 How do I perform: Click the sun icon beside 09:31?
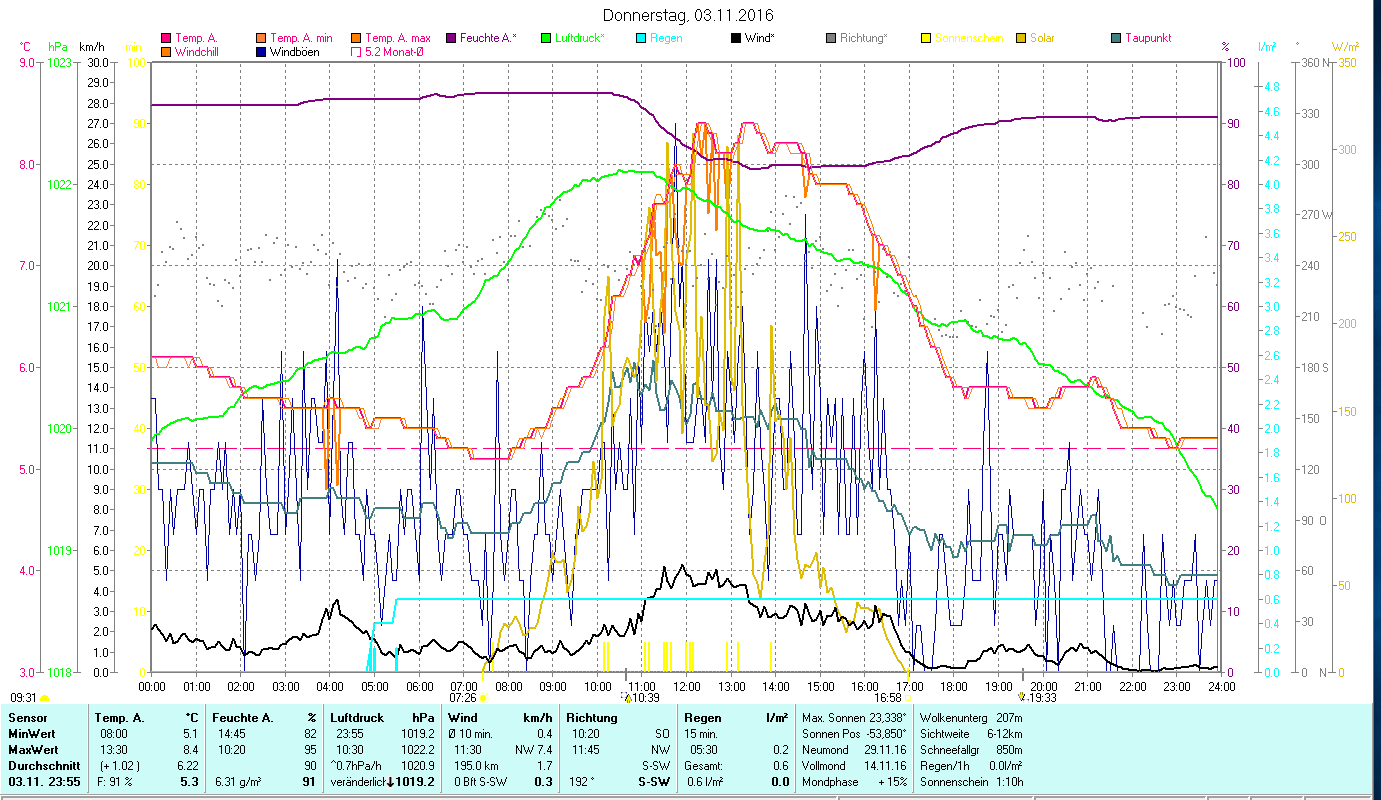pos(45,698)
